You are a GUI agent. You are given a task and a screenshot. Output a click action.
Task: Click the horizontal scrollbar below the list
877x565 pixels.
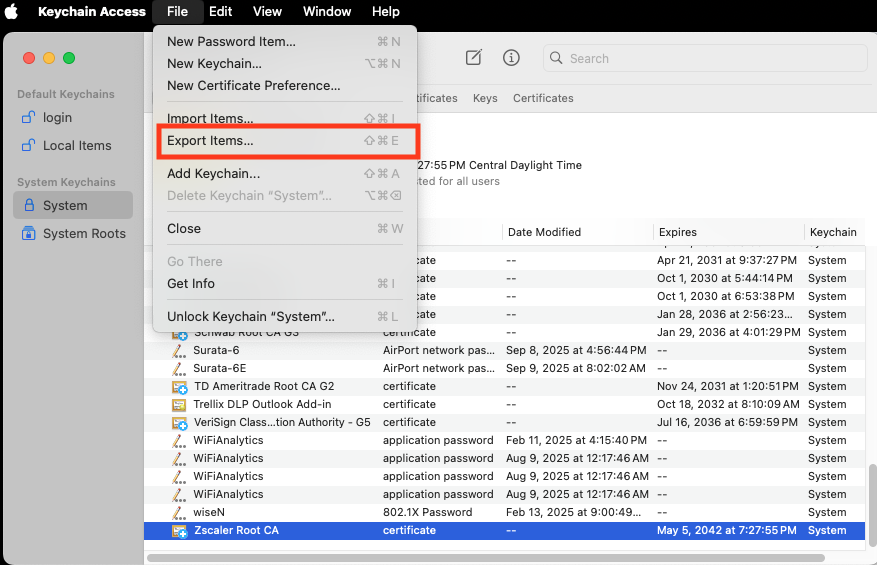(485, 558)
